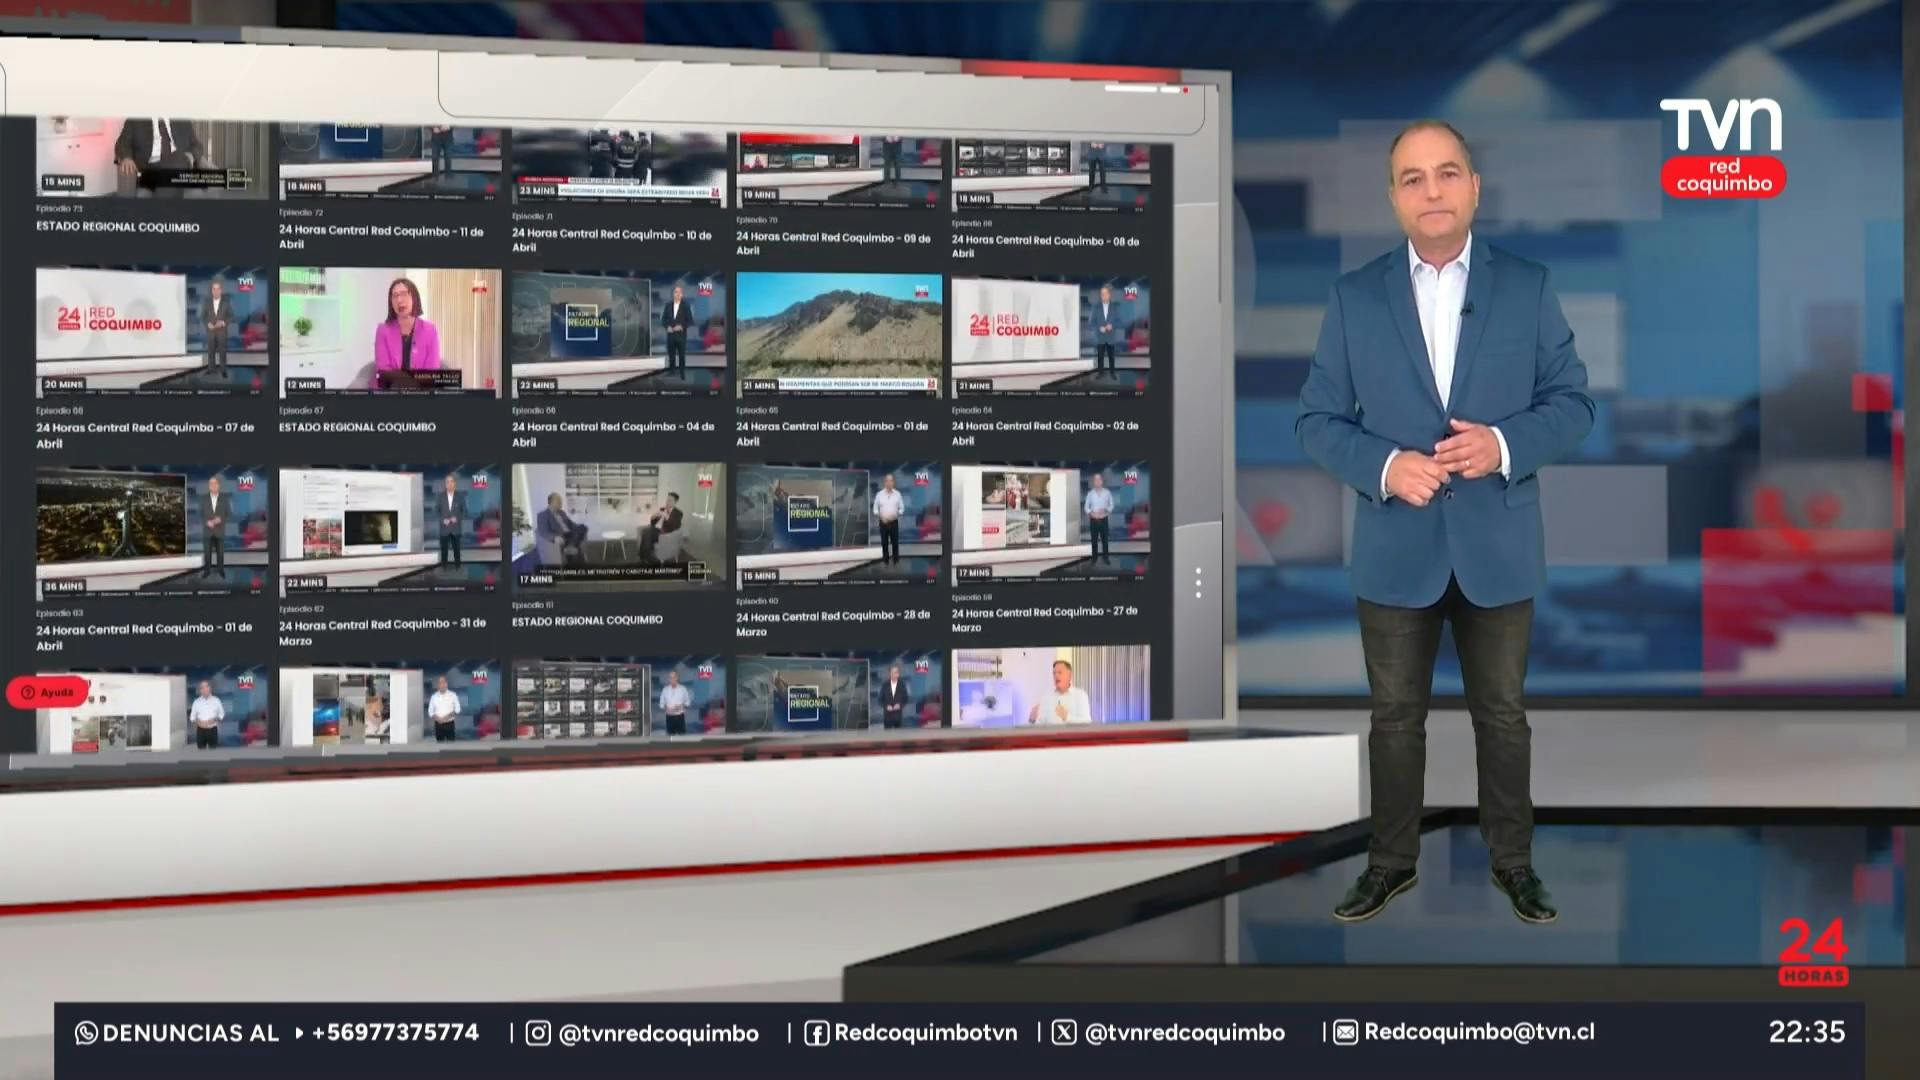Play the 07 de Abril episode thumbnail

(152, 331)
